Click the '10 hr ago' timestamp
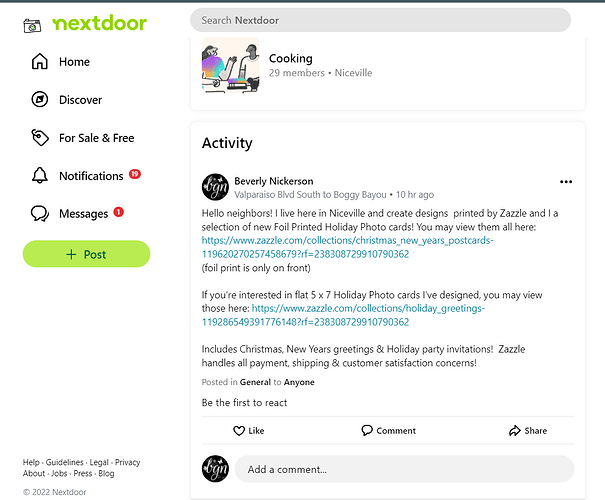Viewport: 605px width, 500px height. tap(415, 194)
